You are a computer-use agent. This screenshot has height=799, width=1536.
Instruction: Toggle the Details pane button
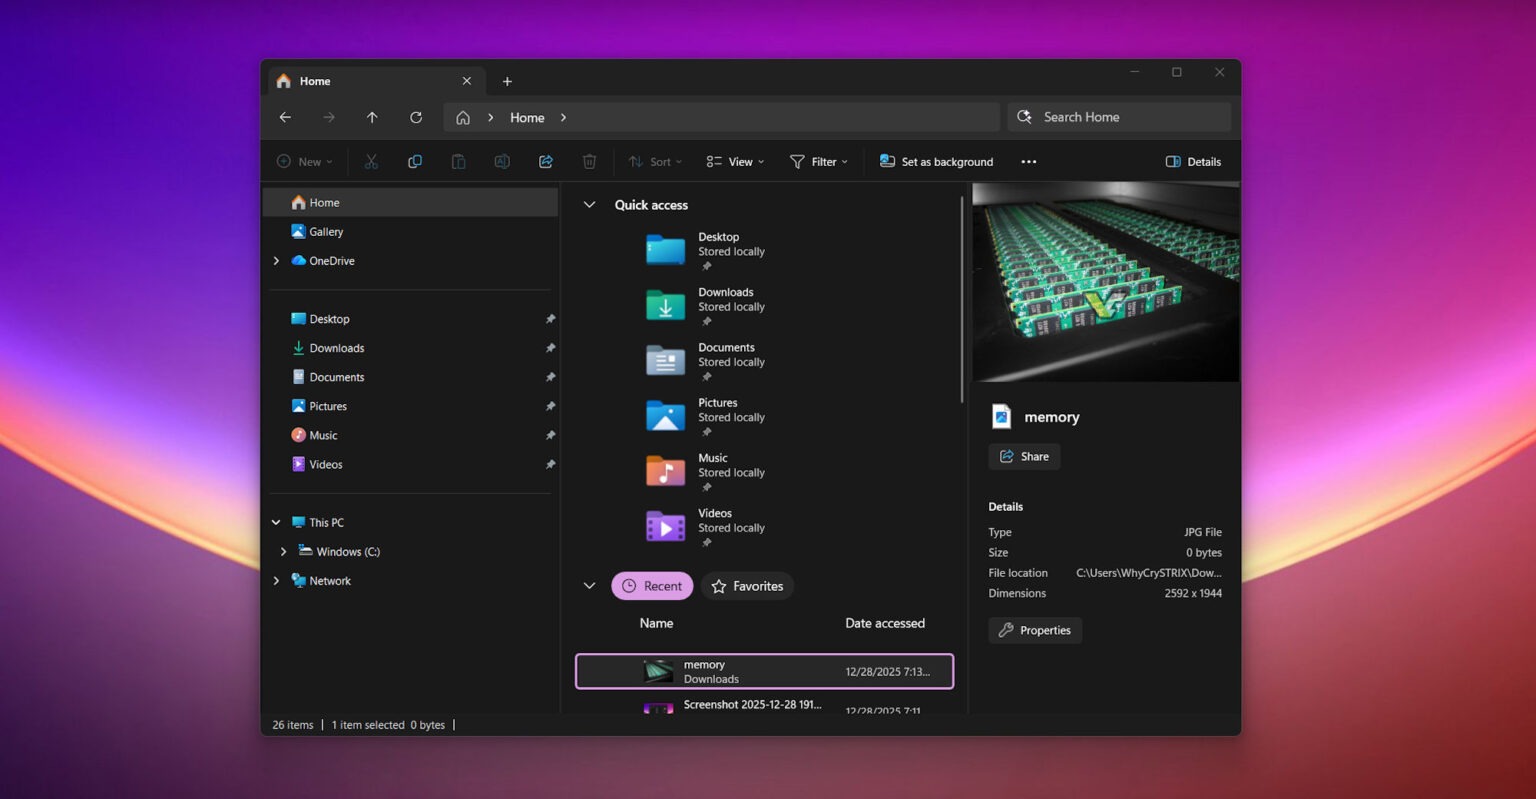[x=1193, y=162]
